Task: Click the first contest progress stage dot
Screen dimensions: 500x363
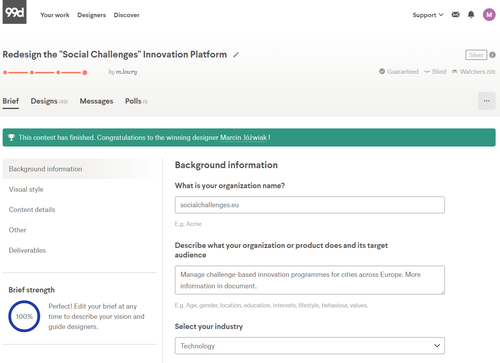Action: [5, 72]
